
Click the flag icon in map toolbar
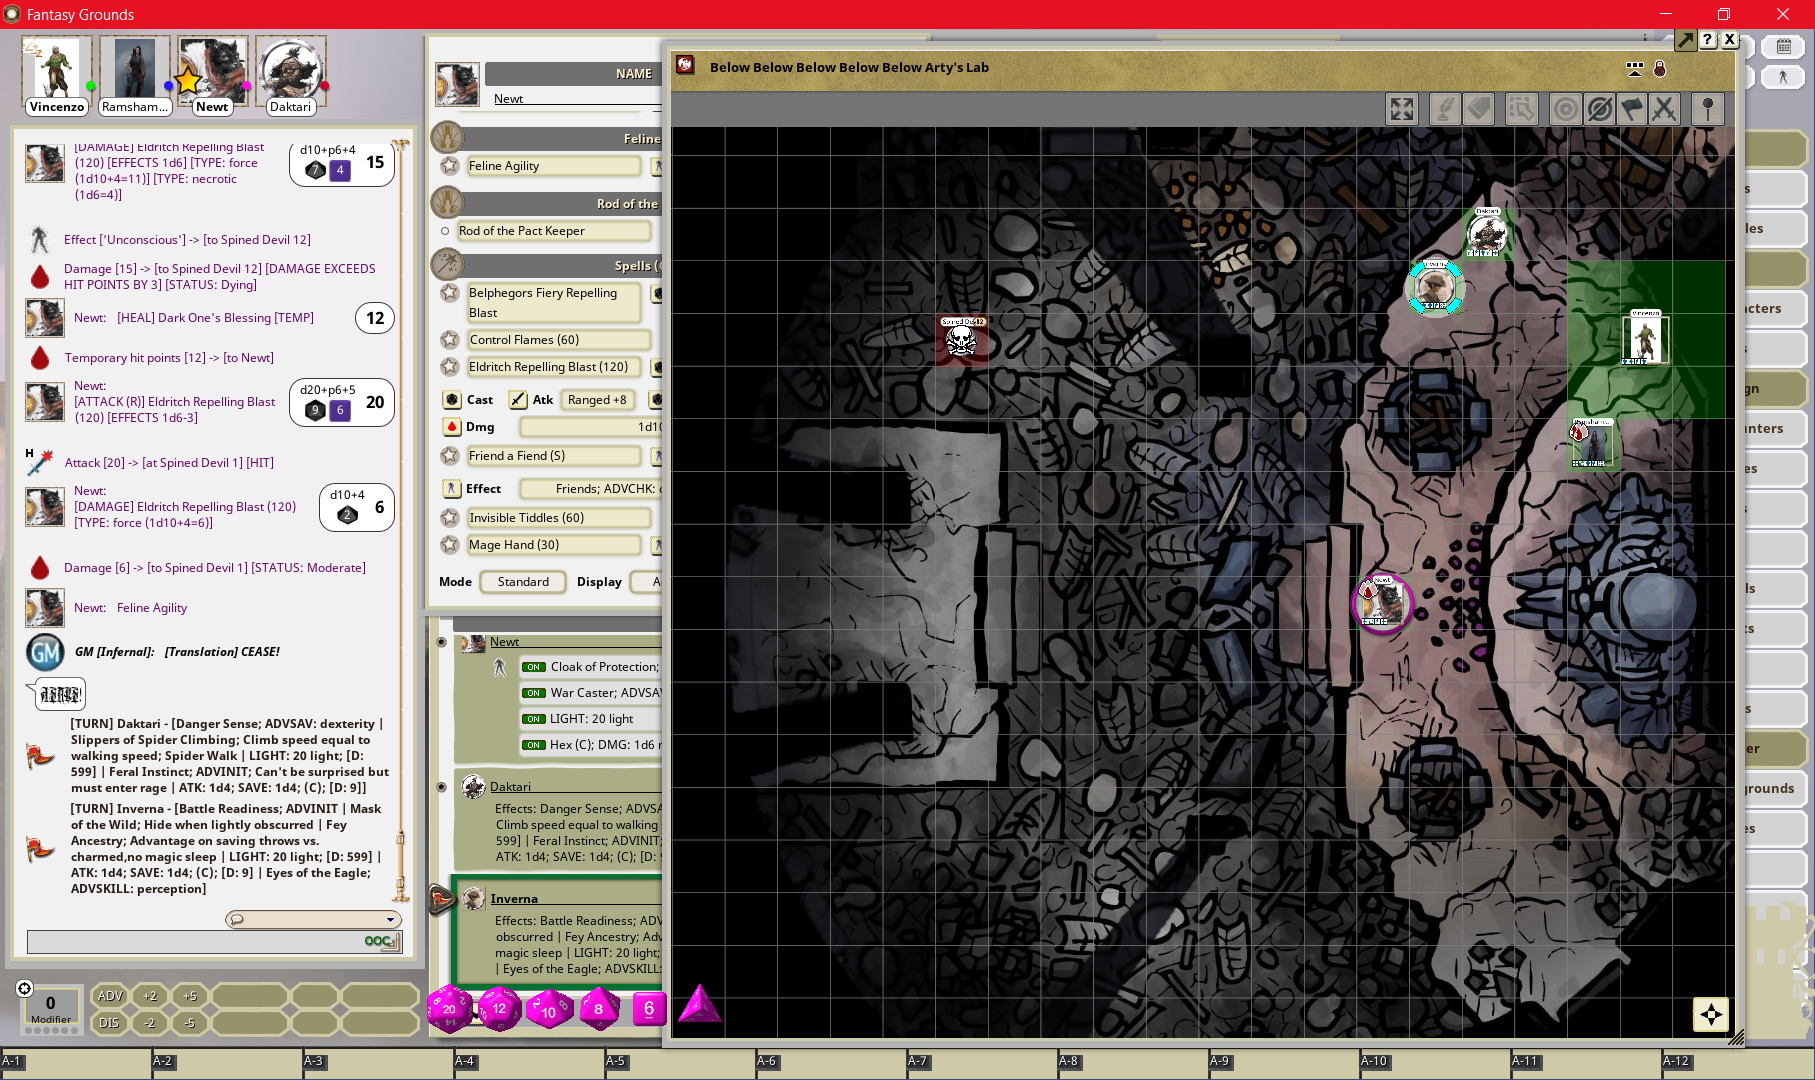pos(1631,109)
